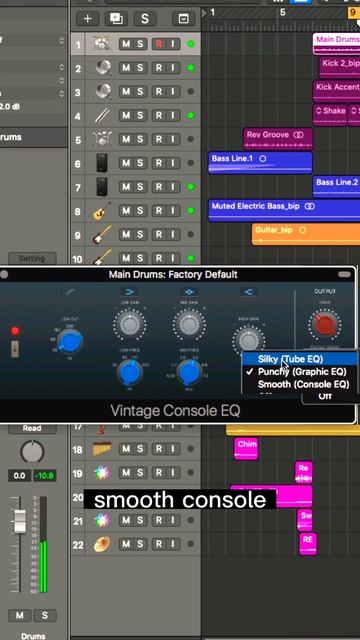Toggle the low cut filter icon
Viewport: 360px width, 640px height.
pyautogui.click(x=70, y=291)
